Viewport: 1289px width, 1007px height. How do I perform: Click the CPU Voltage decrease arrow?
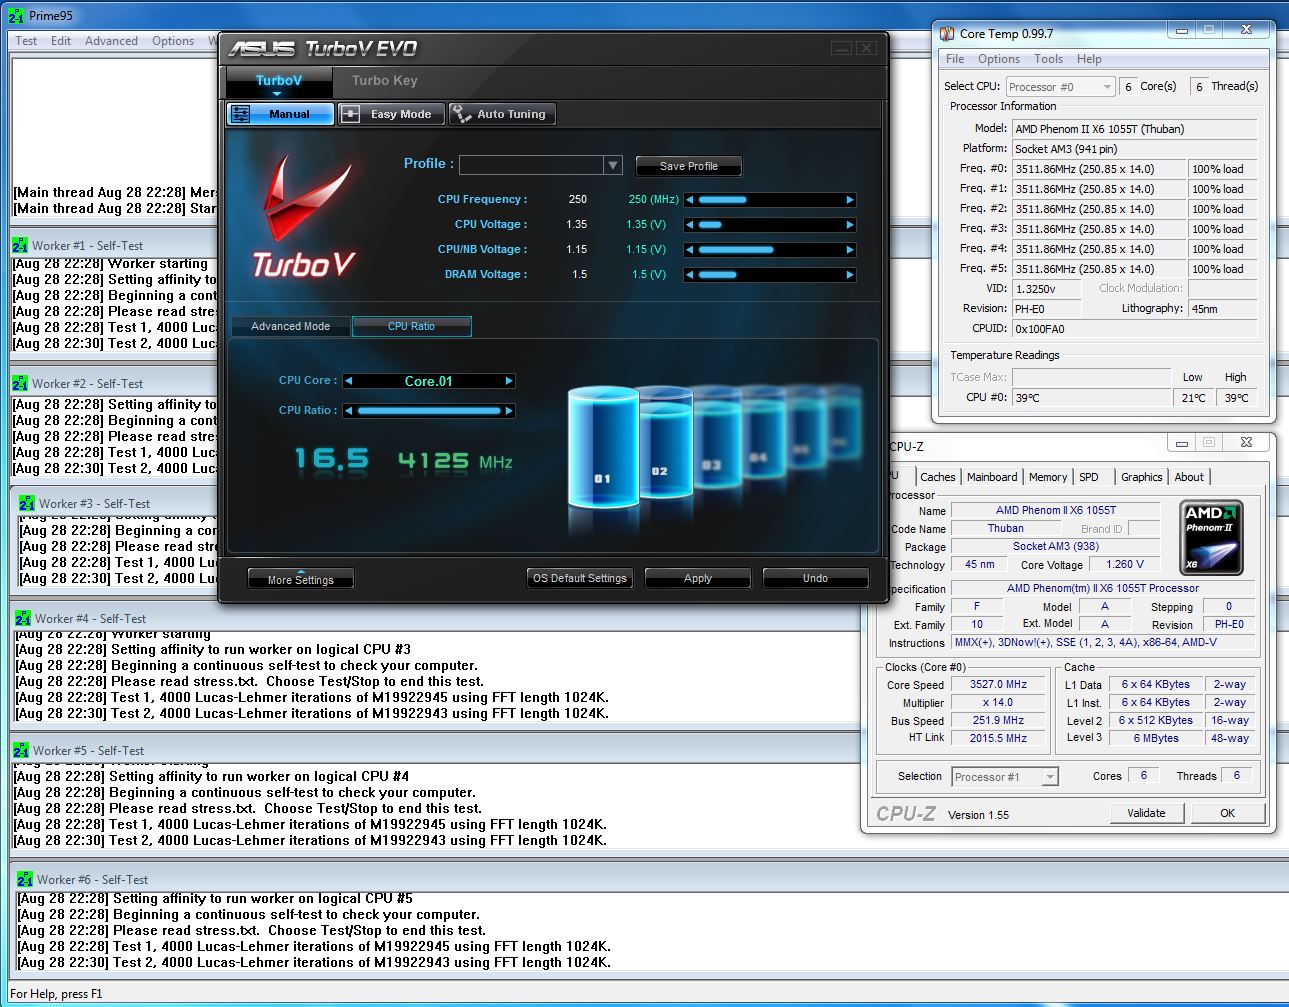tap(690, 225)
